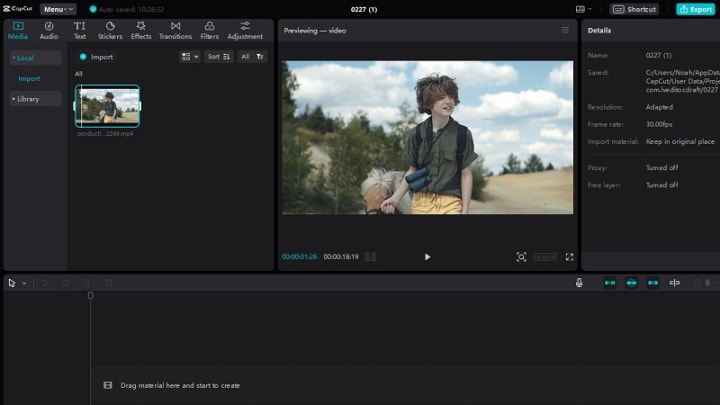
Task: Open the Sort options
Action: pyautogui.click(x=219, y=56)
